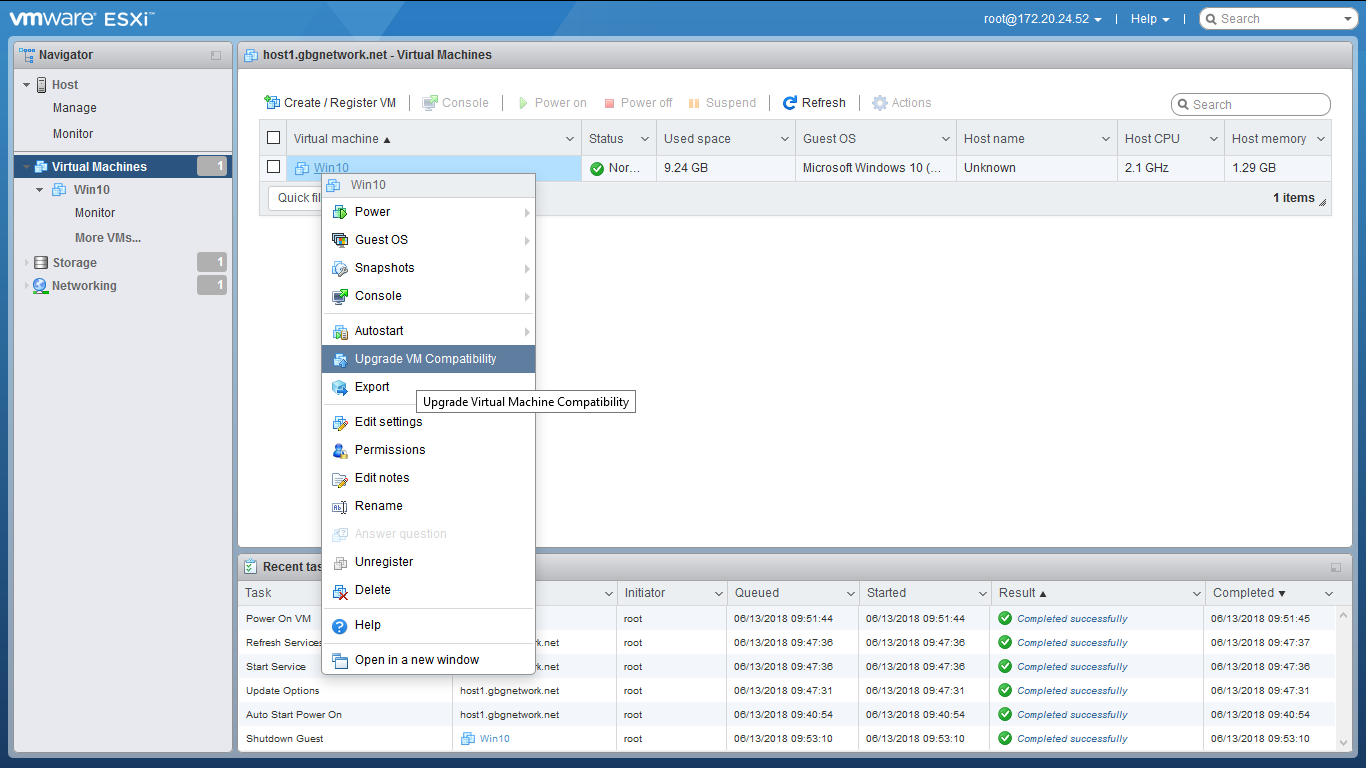Toggle the select-all checkbox in the table header
The height and width of the screenshot is (768, 1366).
pyautogui.click(x=274, y=138)
